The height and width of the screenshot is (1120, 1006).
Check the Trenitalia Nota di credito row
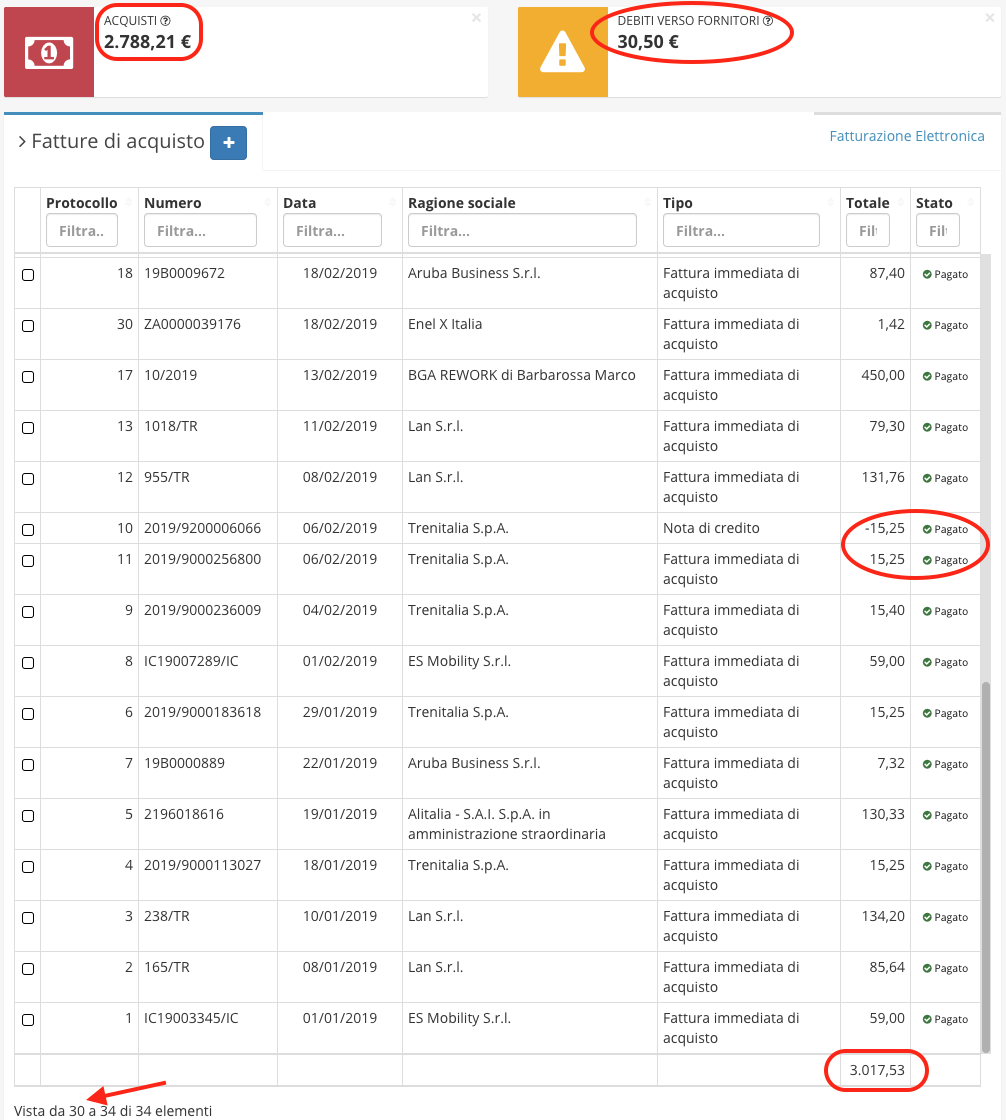tap(28, 530)
